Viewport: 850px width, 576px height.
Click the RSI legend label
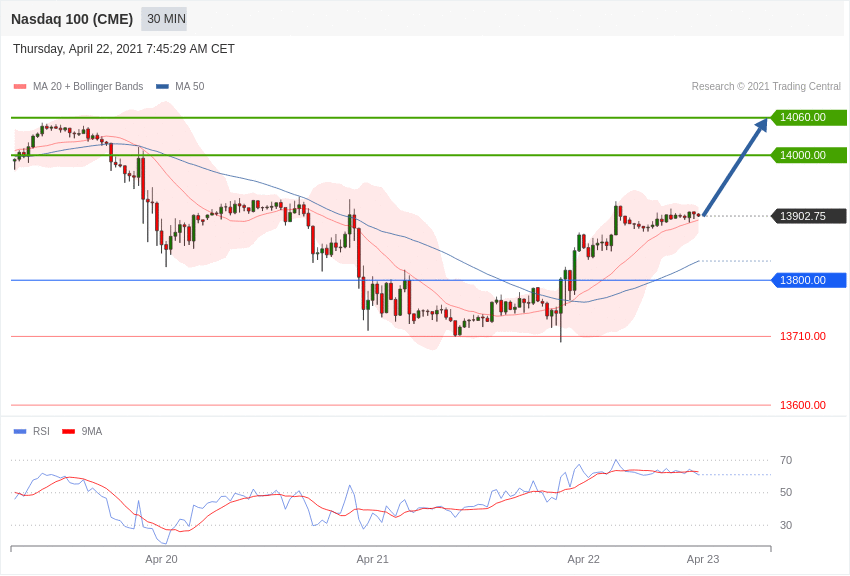click(x=41, y=431)
